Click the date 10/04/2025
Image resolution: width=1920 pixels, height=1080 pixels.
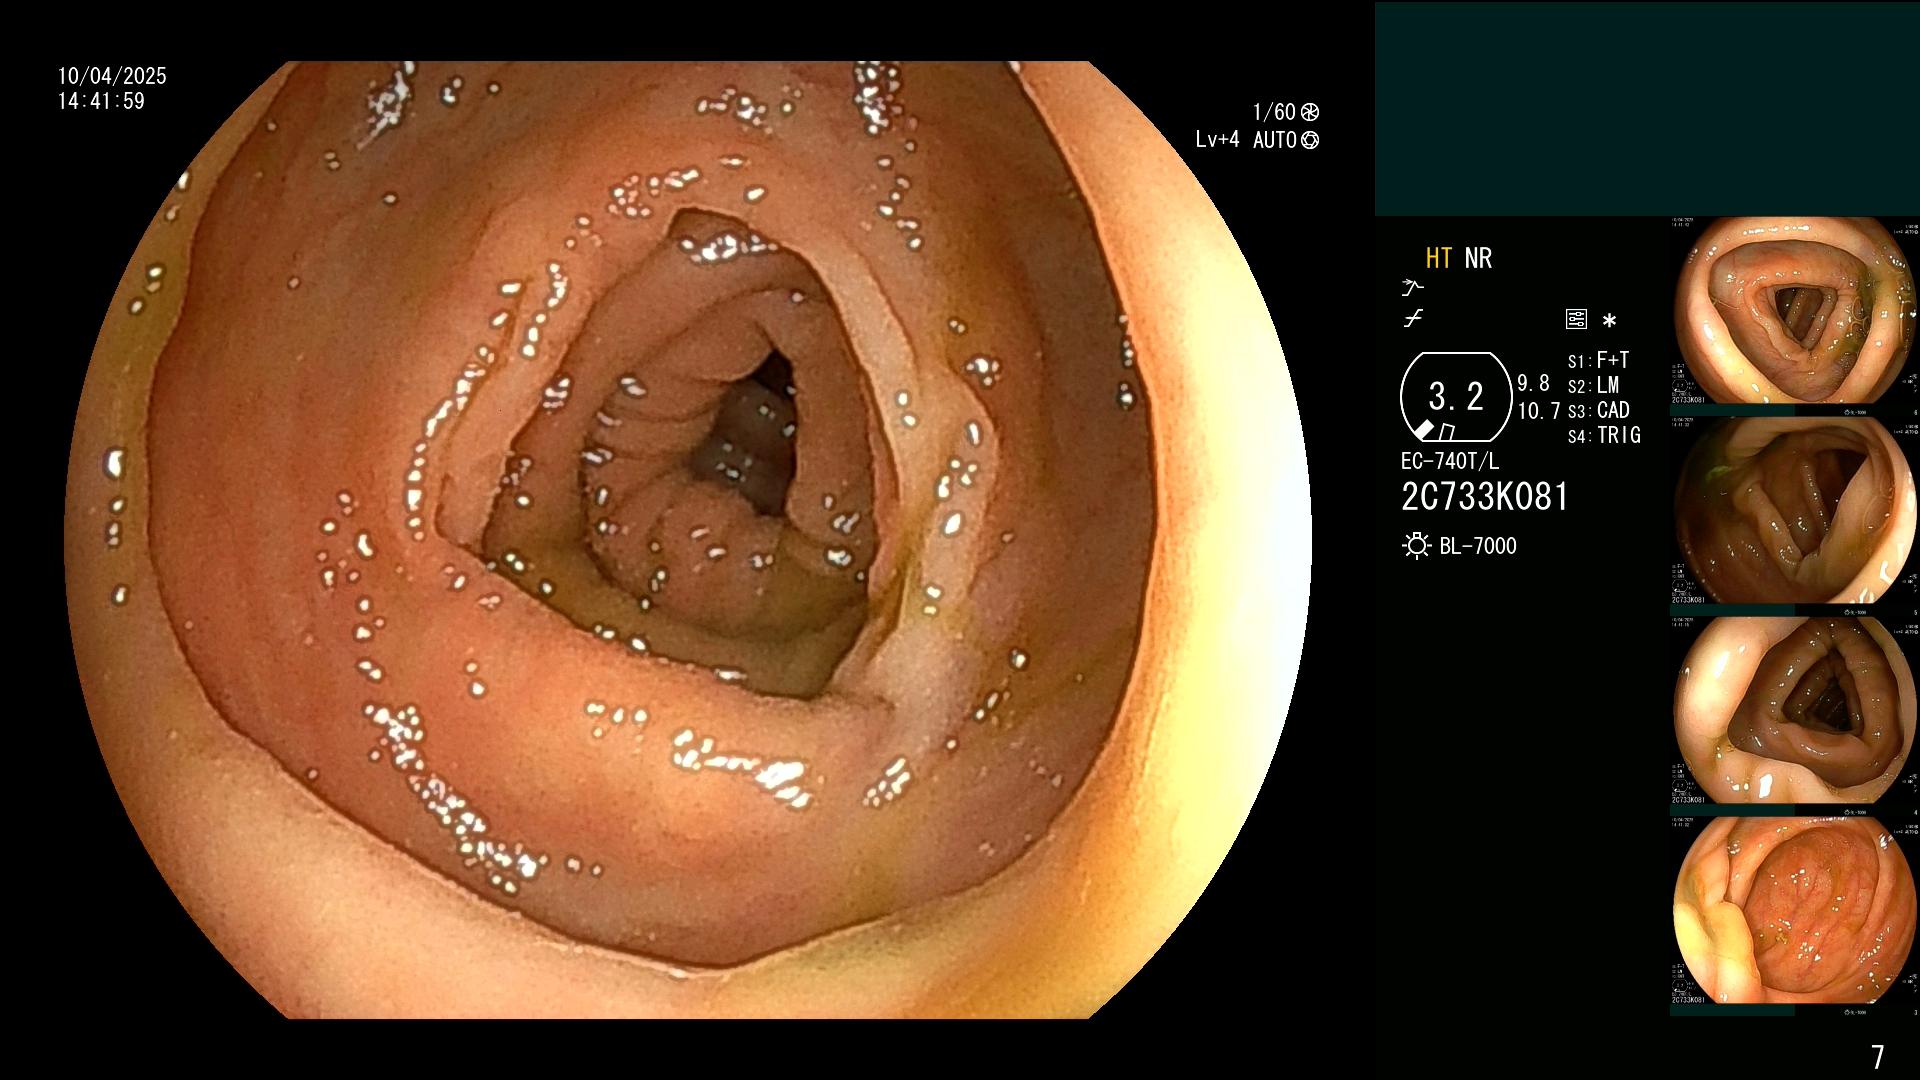click(112, 76)
